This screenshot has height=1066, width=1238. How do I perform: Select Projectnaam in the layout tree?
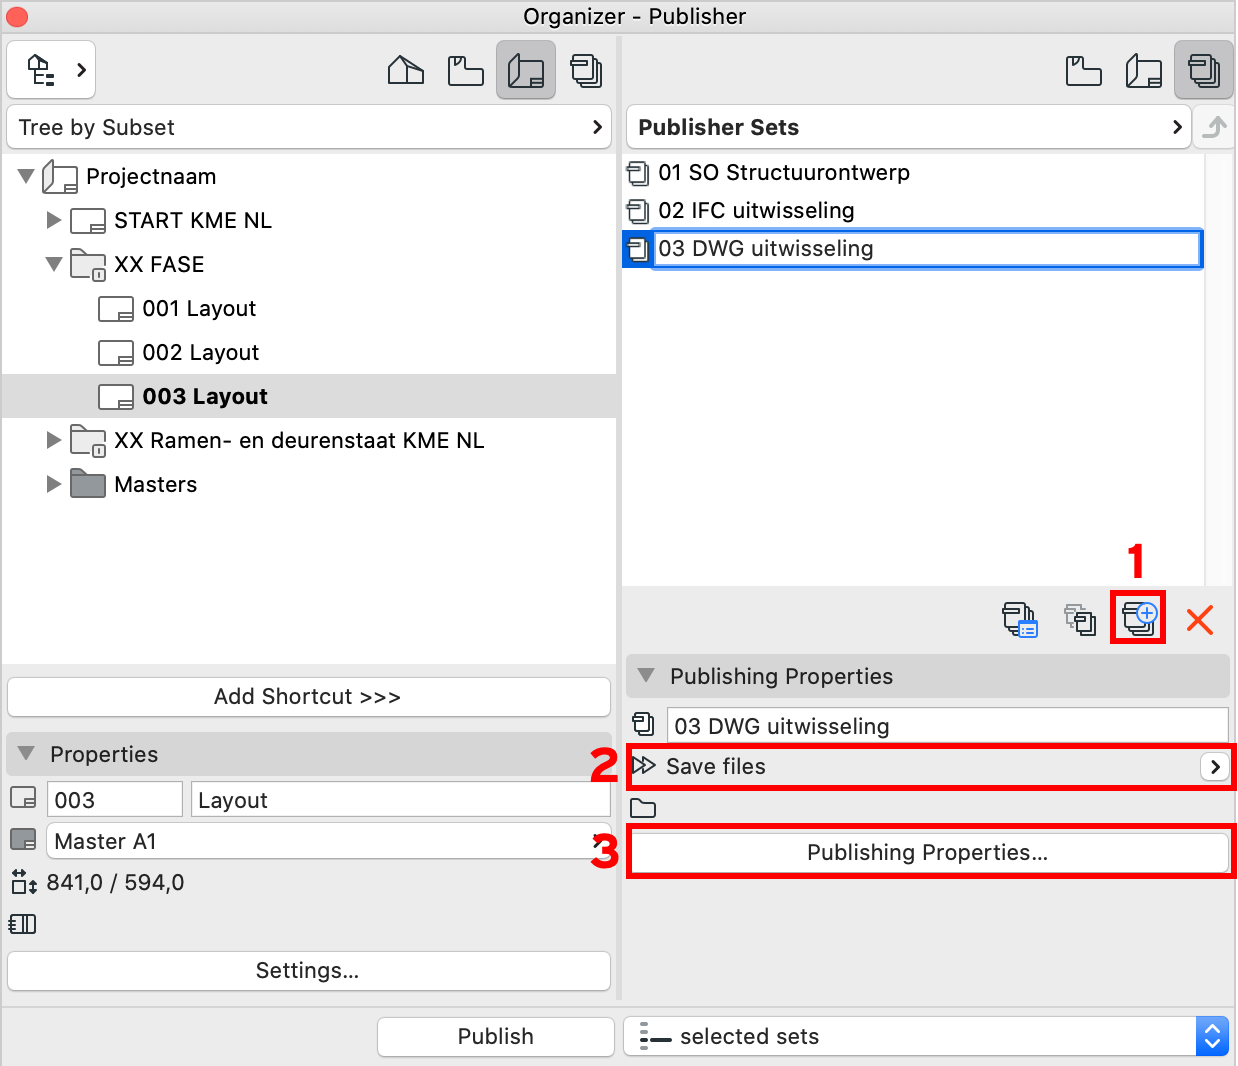coord(151,176)
